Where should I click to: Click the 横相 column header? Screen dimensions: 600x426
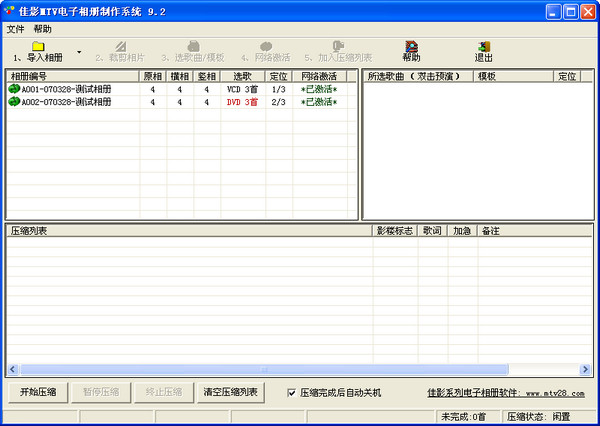(180, 76)
